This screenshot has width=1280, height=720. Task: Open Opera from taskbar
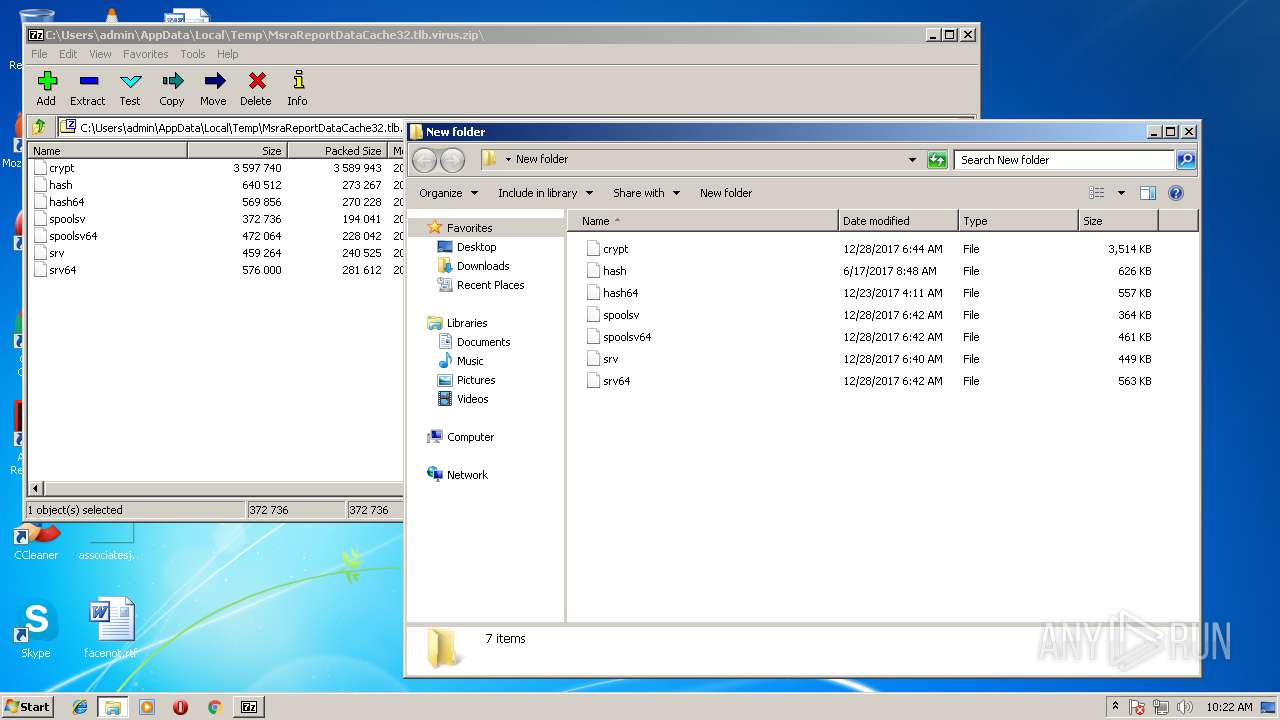[x=180, y=707]
